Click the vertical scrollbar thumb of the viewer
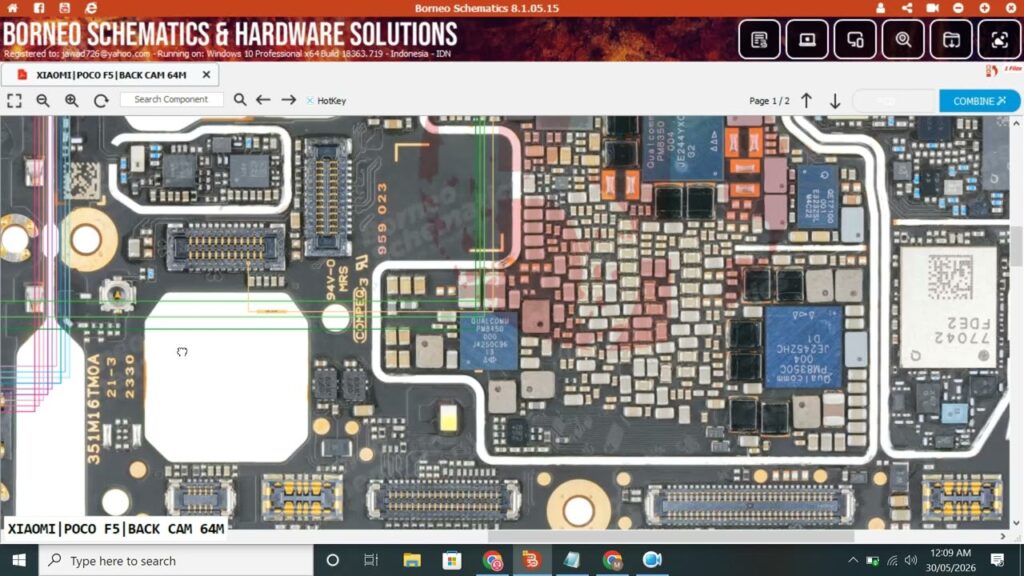This screenshot has width=1024, height=576. point(1017,245)
